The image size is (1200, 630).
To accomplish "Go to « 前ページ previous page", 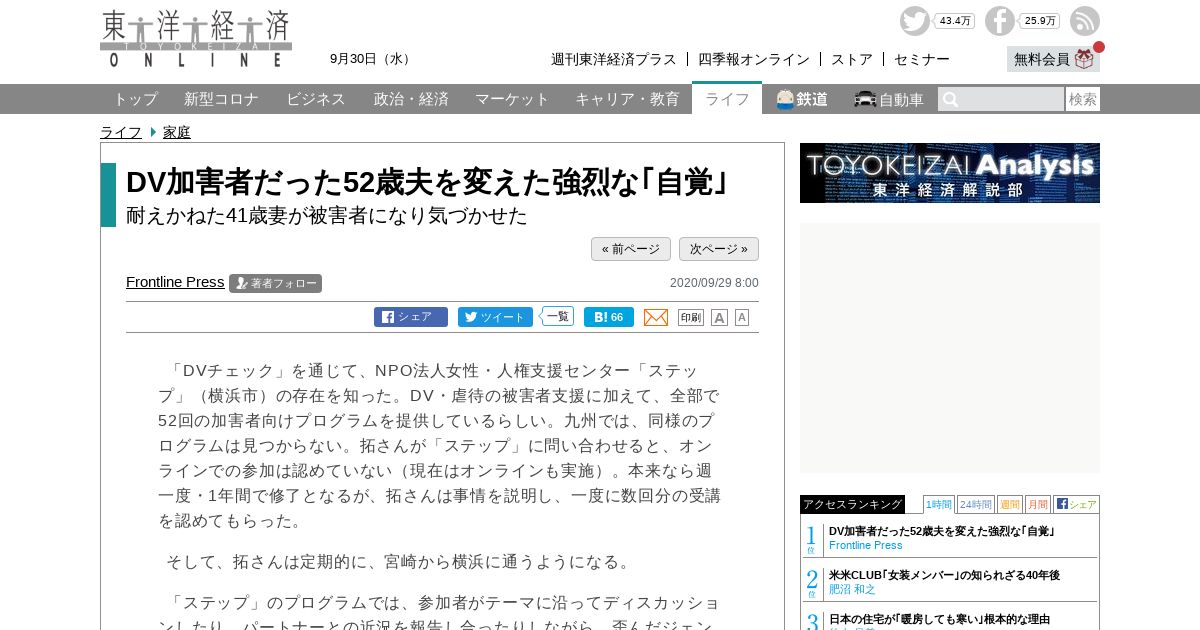I will click(631, 249).
